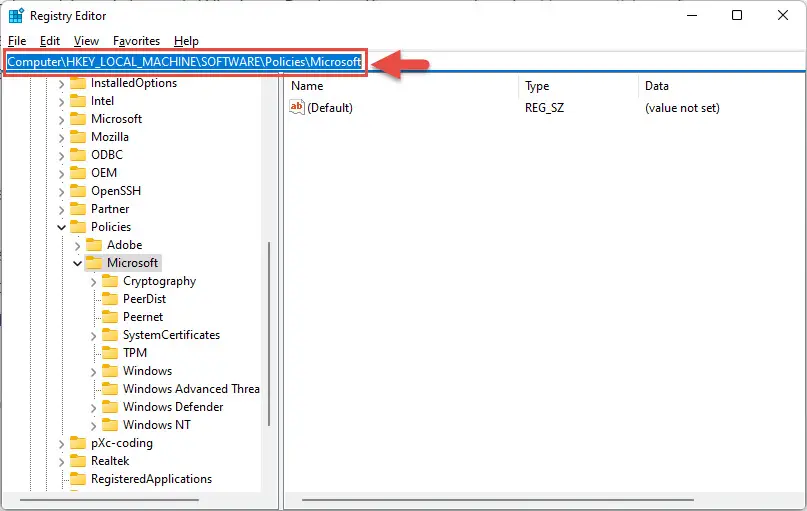This screenshot has height=511, width=807.
Task: Click the registry path address bar
Action: 404,62
